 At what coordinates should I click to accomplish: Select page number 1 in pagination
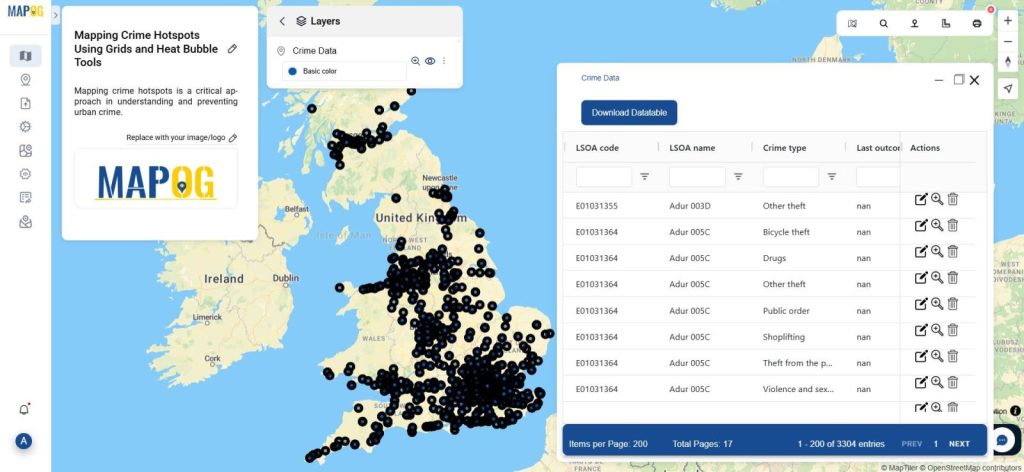935,444
